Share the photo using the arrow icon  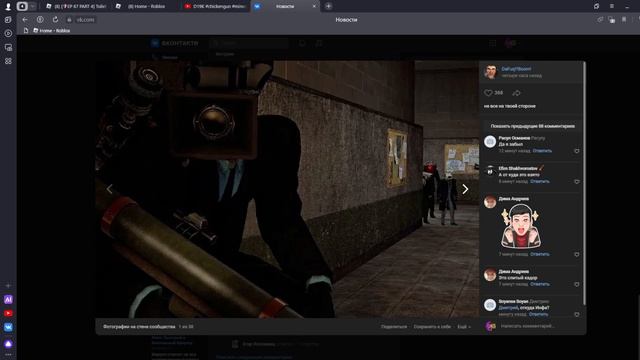tap(516, 93)
